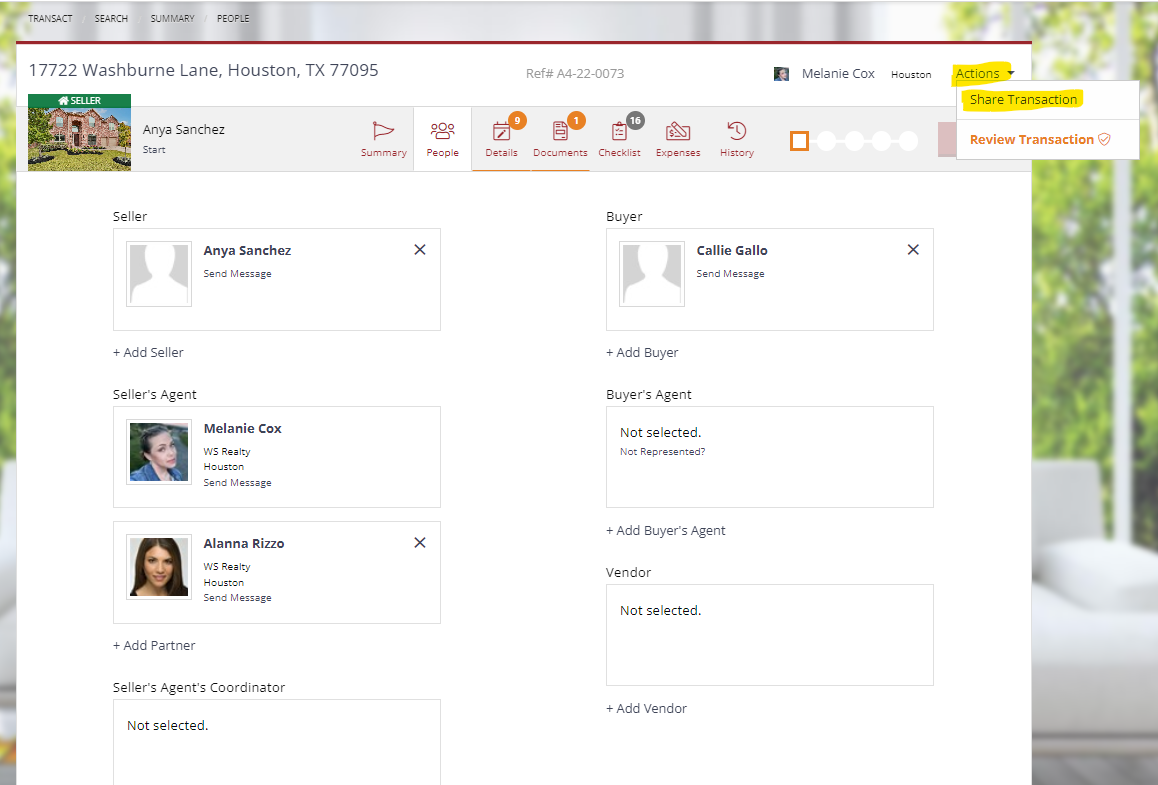1158x785 pixels.
Task: Open the Checklist section icon
Action: tap(619, 131)
